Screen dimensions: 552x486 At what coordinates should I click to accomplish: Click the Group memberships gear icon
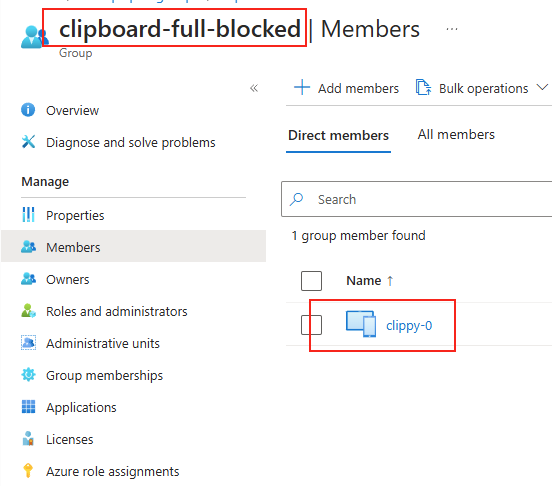(x=28, y=375)
